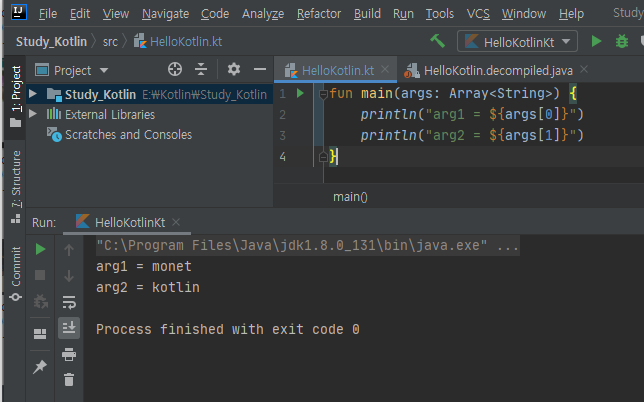Build the project with the hammer icon

click(x=437, y=41)
